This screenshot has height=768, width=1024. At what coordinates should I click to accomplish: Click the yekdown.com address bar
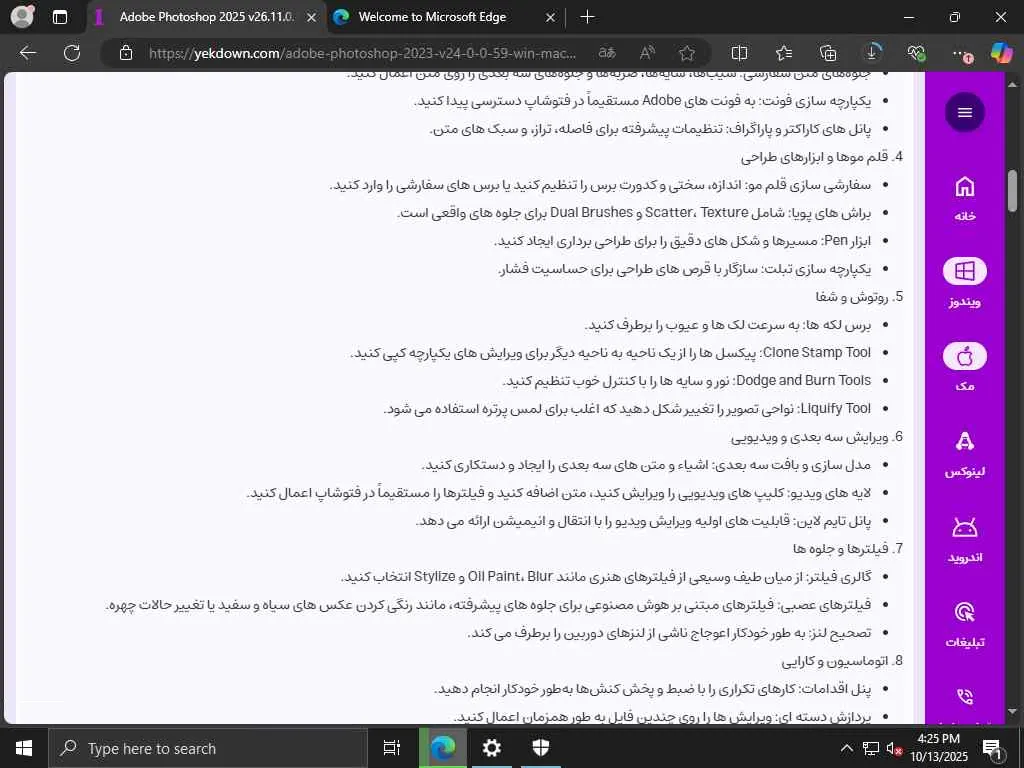click(x=362, y=53)
